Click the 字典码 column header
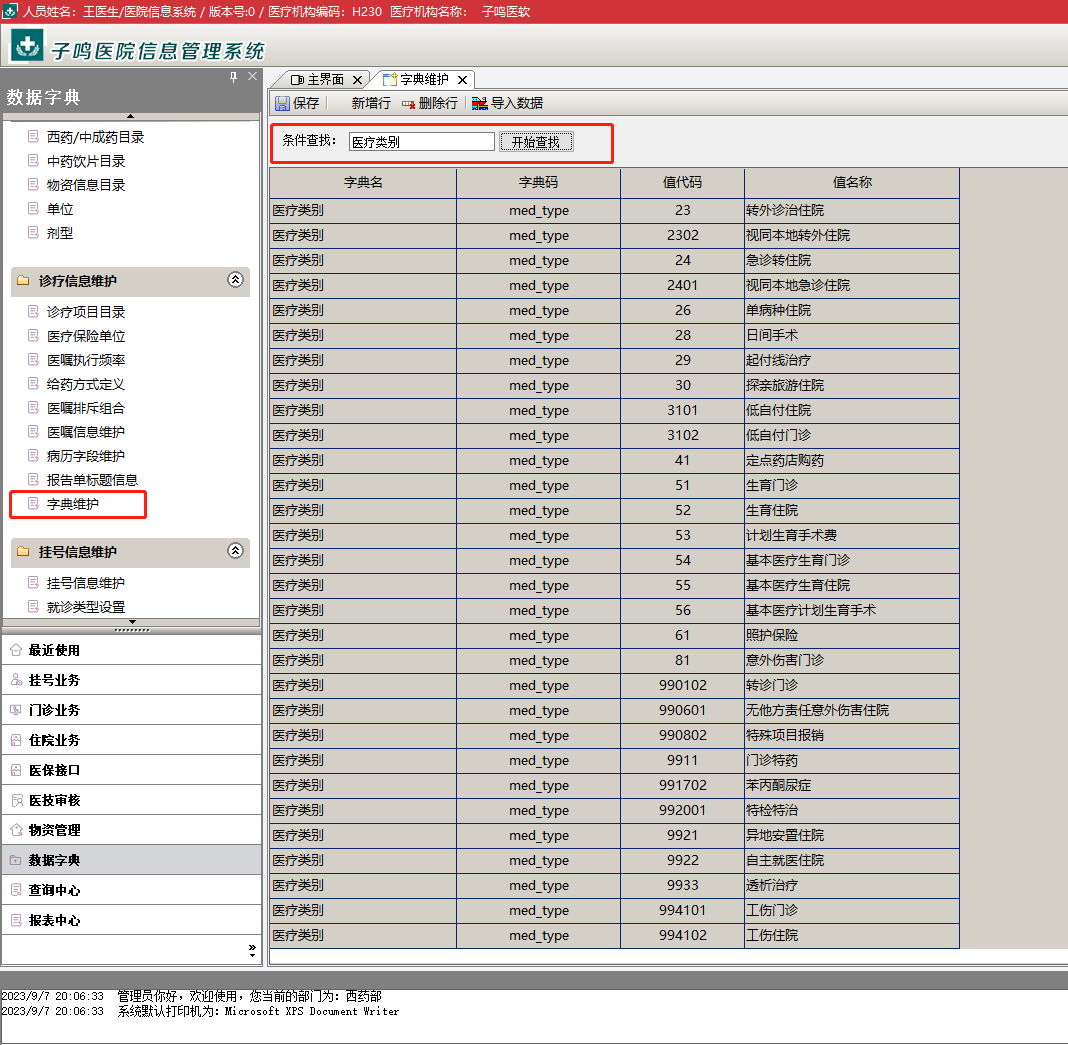This screenshot has width=1068, height=1045. pos(539,183)
